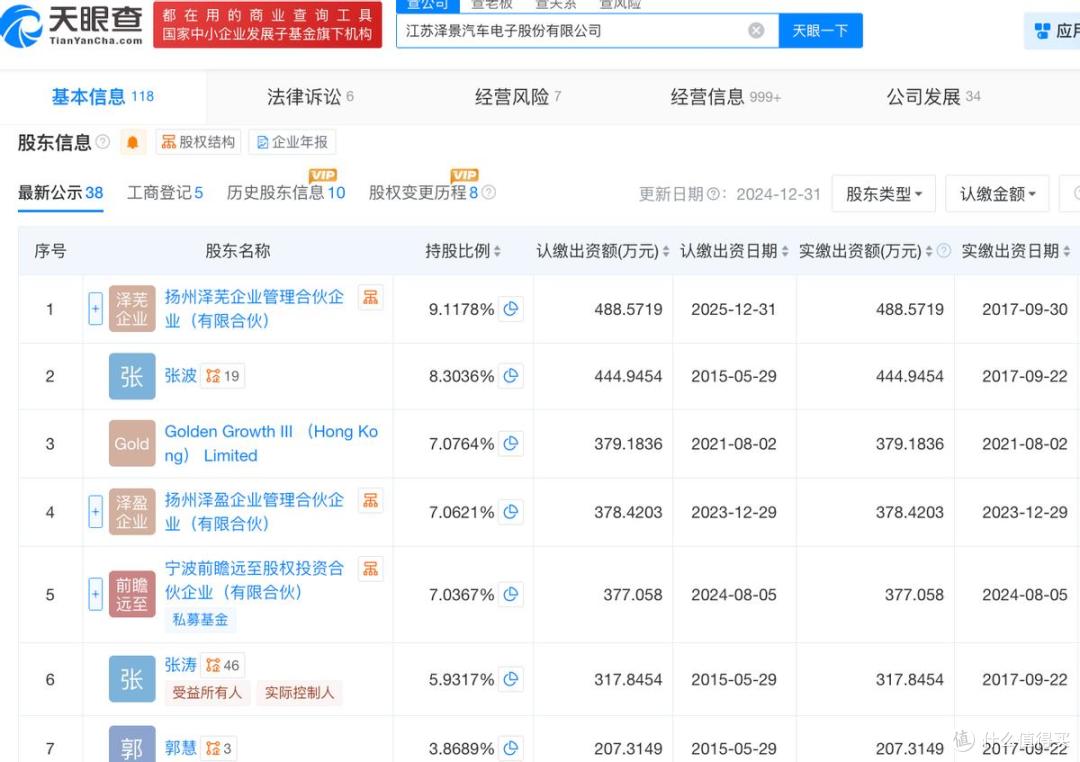Click pie chart icon beside 5.9317%
1080x762 pixels.
pyautogui.click(x=510, y=679)
